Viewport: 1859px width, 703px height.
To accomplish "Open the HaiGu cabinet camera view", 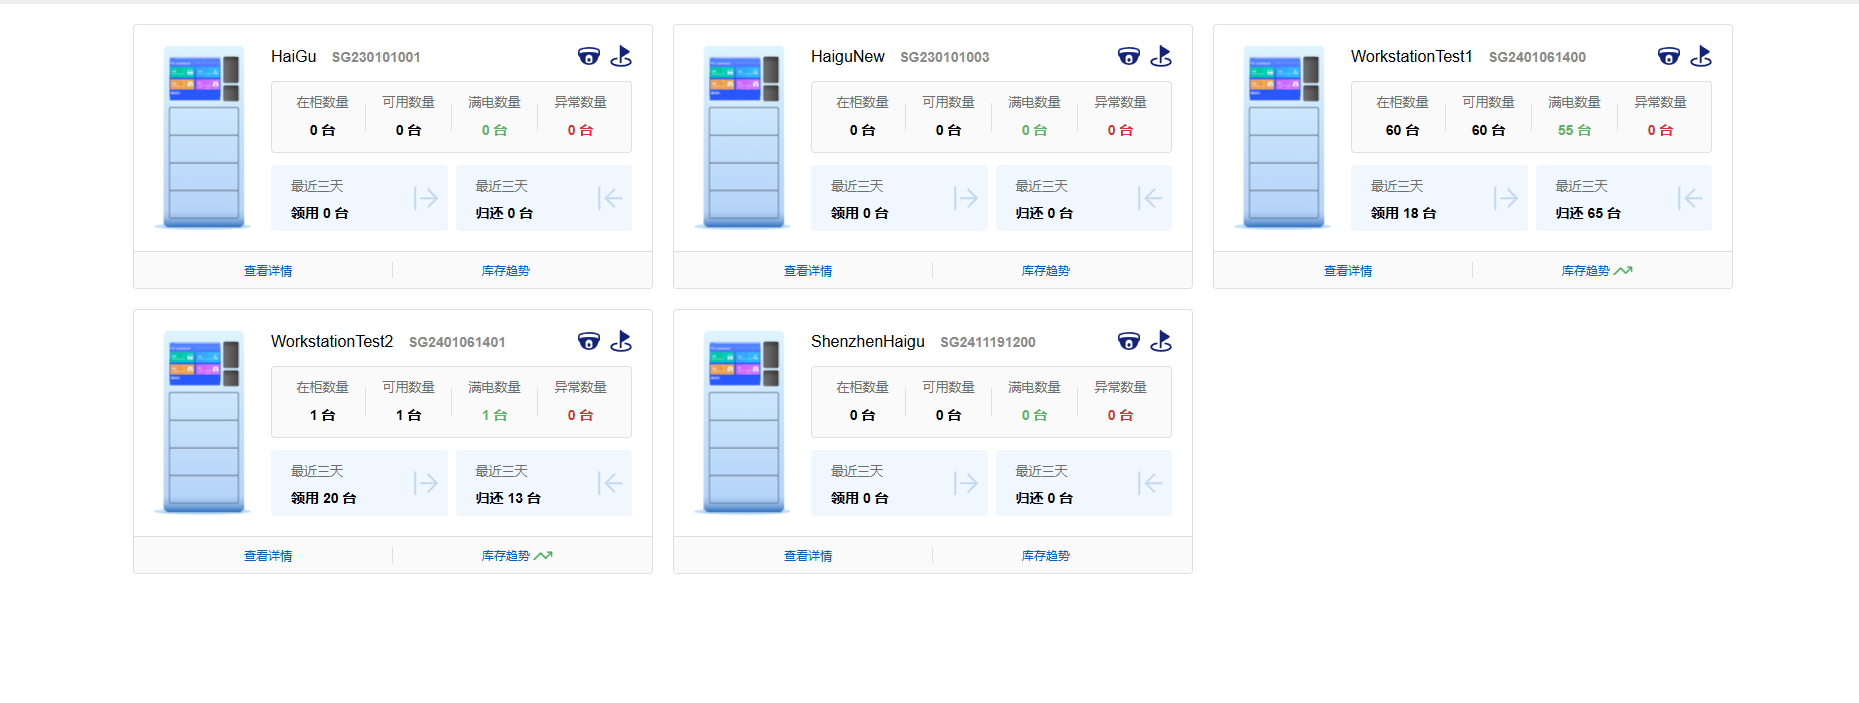I will point(589,57).
